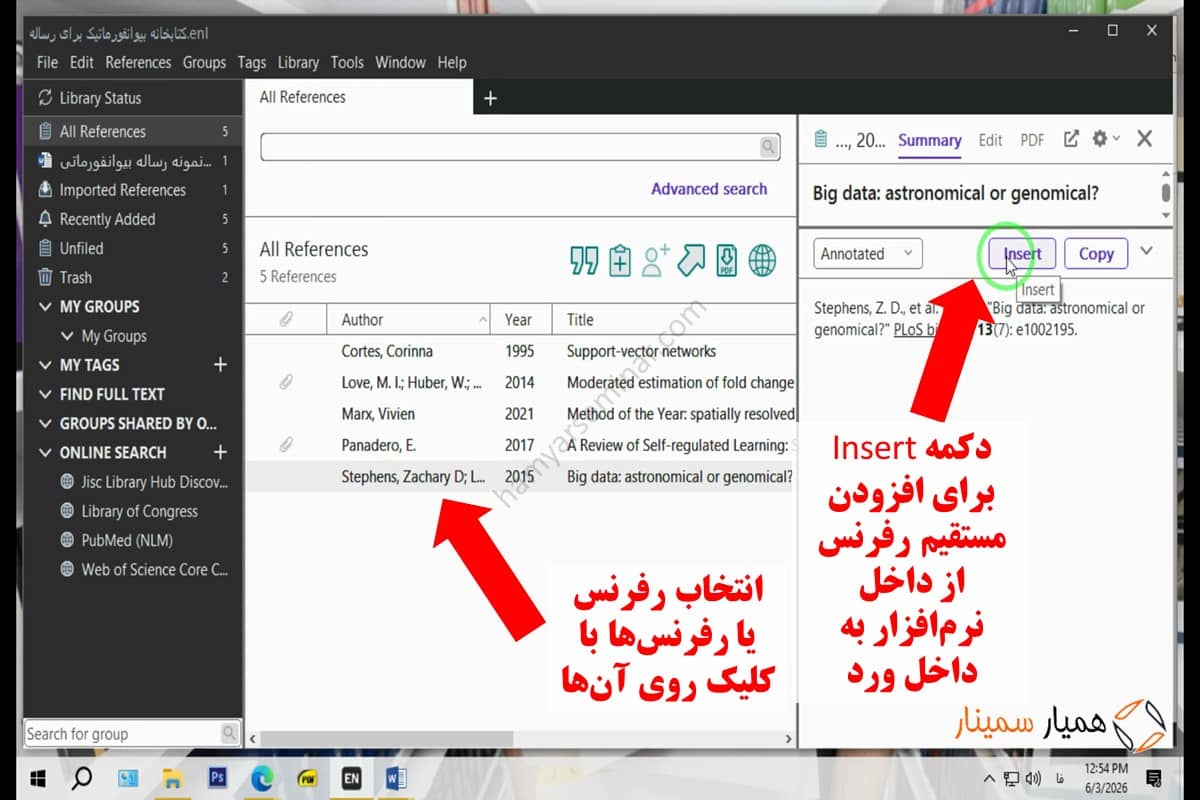Click the Add Reference clipboard icon
This screenshot has width=1200, height=800.
[620, 260]
